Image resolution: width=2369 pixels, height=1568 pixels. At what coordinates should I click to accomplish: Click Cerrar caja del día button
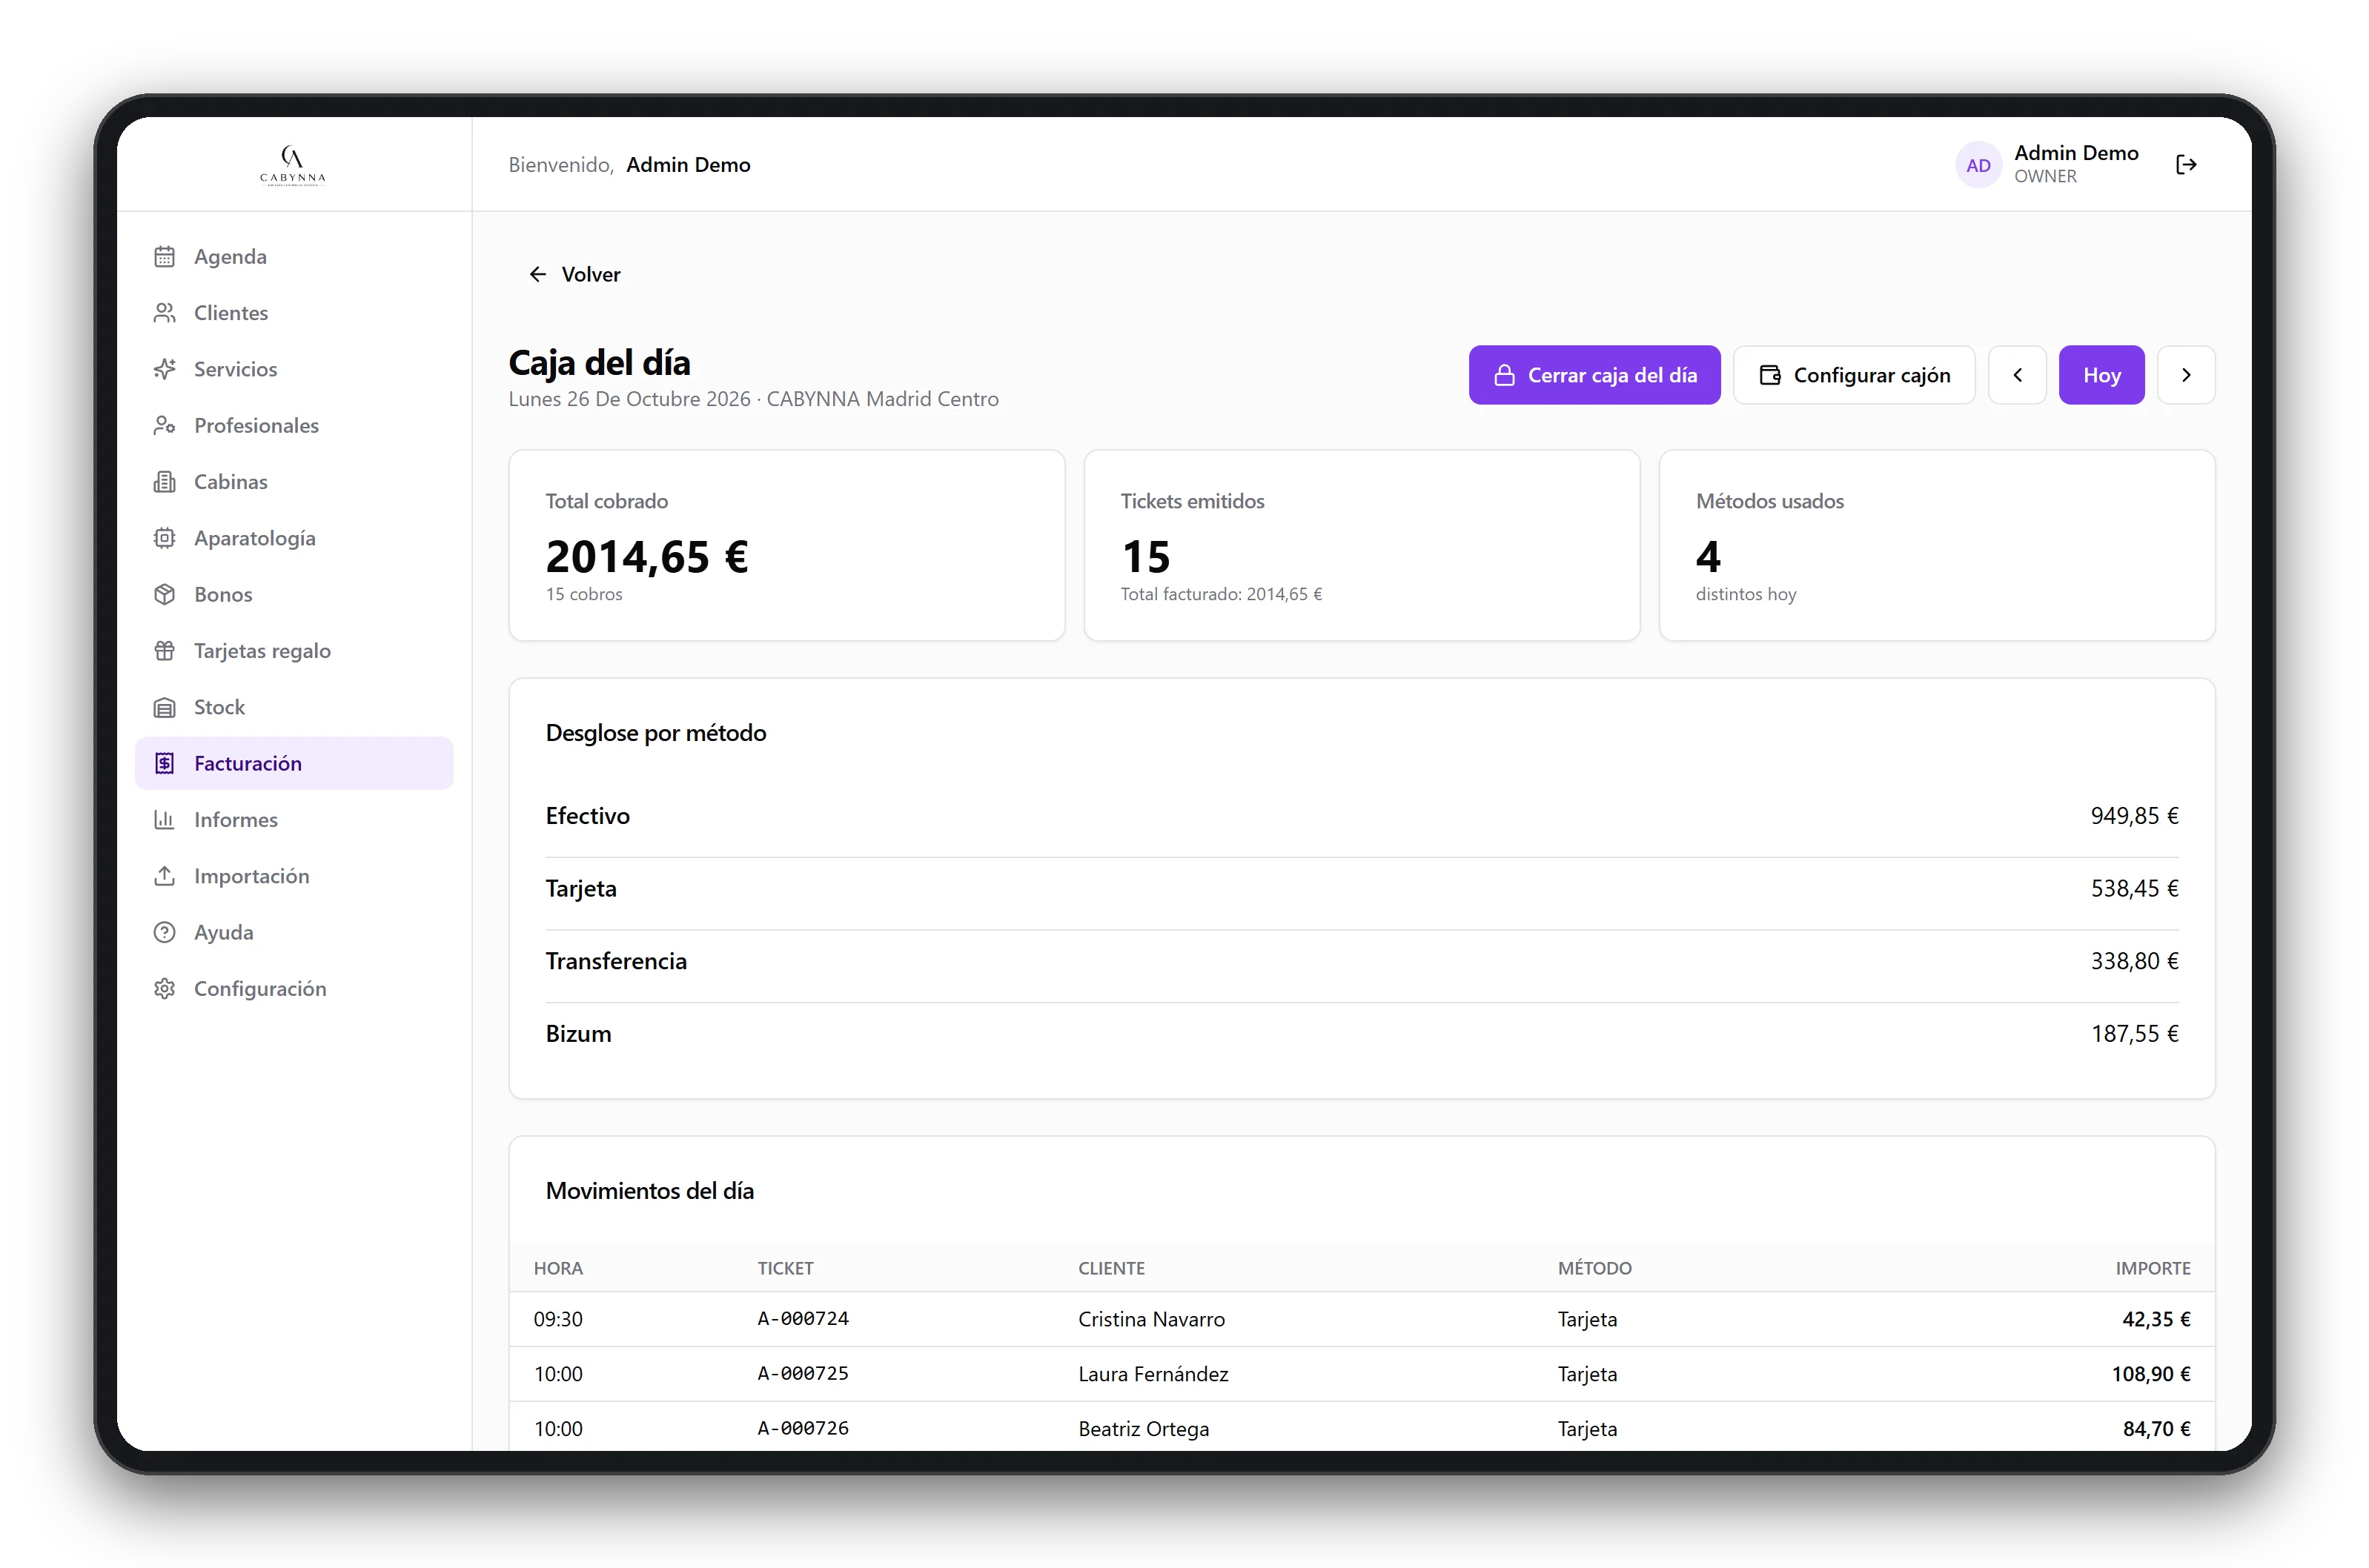tap(1594, 375)
